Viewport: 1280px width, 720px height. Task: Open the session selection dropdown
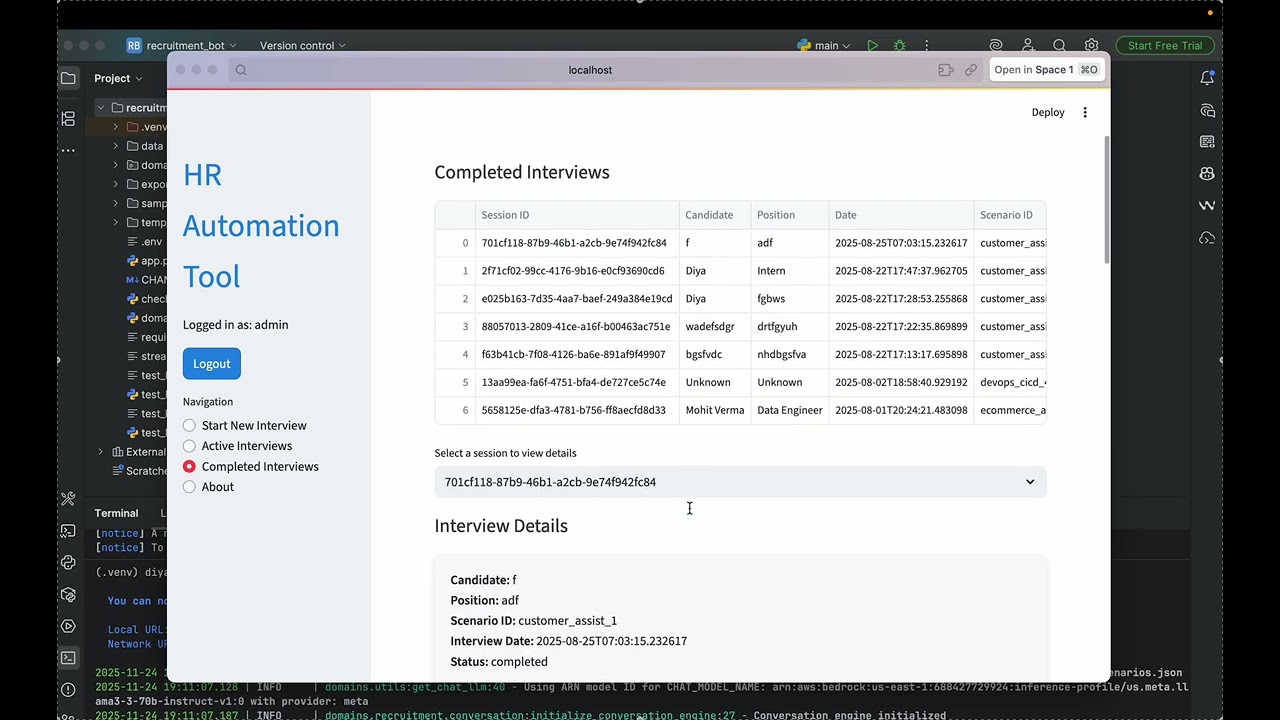[x=740, y=482]
